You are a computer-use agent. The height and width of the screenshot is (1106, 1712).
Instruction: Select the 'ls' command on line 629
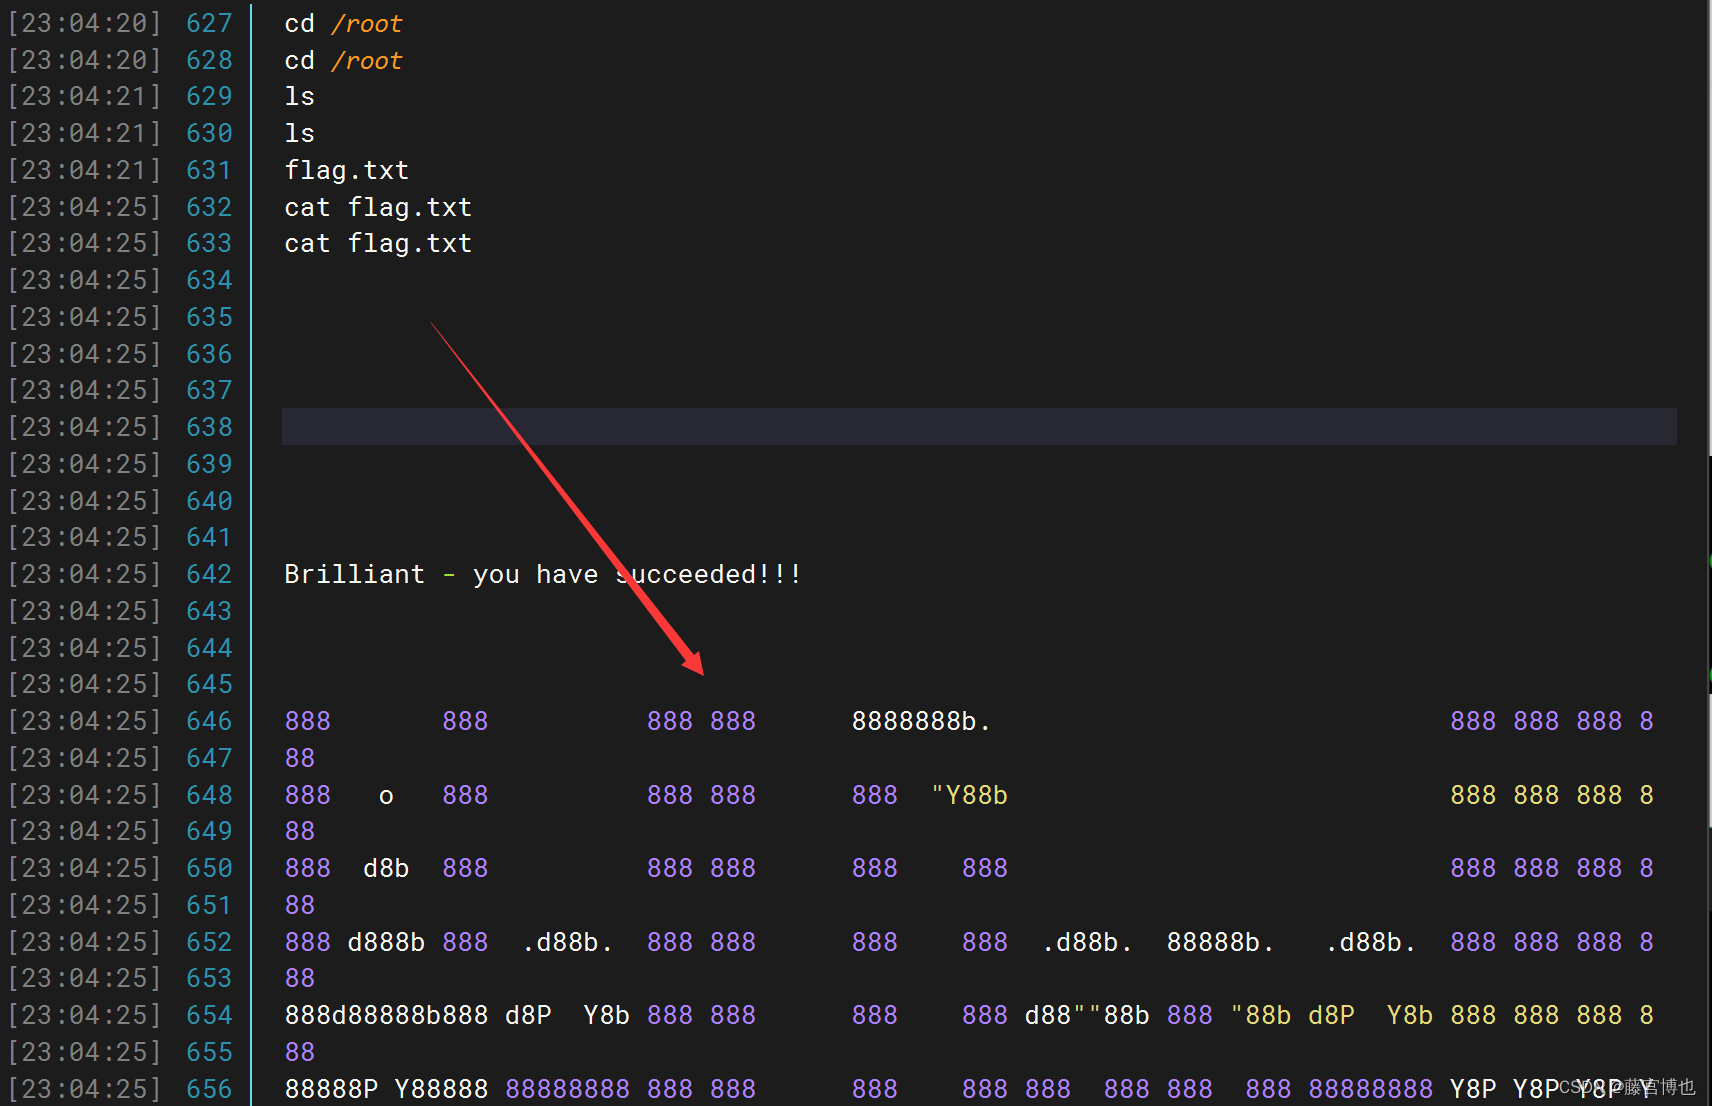299,96
